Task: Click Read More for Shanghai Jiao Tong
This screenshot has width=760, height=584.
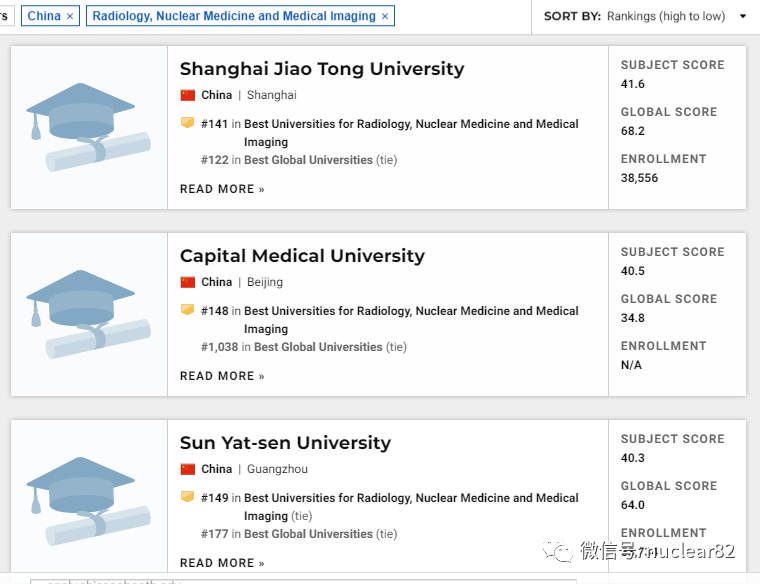Action: point(222,189)
